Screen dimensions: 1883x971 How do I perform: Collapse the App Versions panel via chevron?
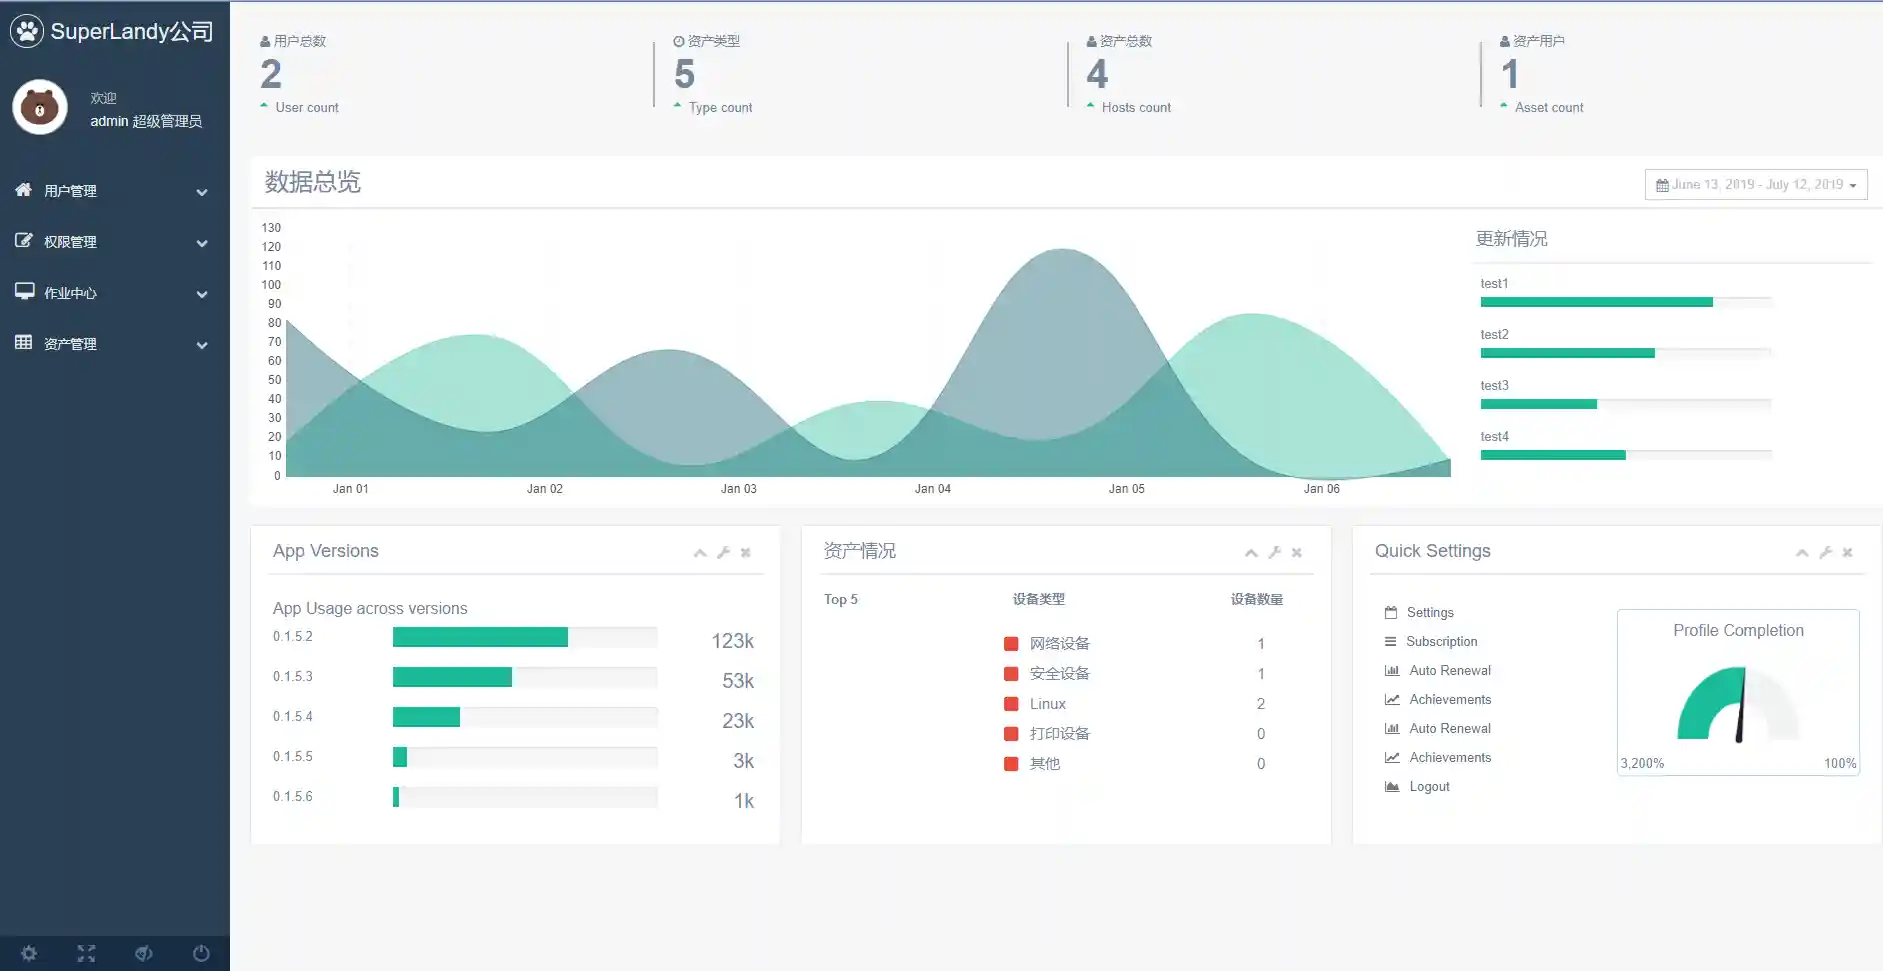point(700,553)
